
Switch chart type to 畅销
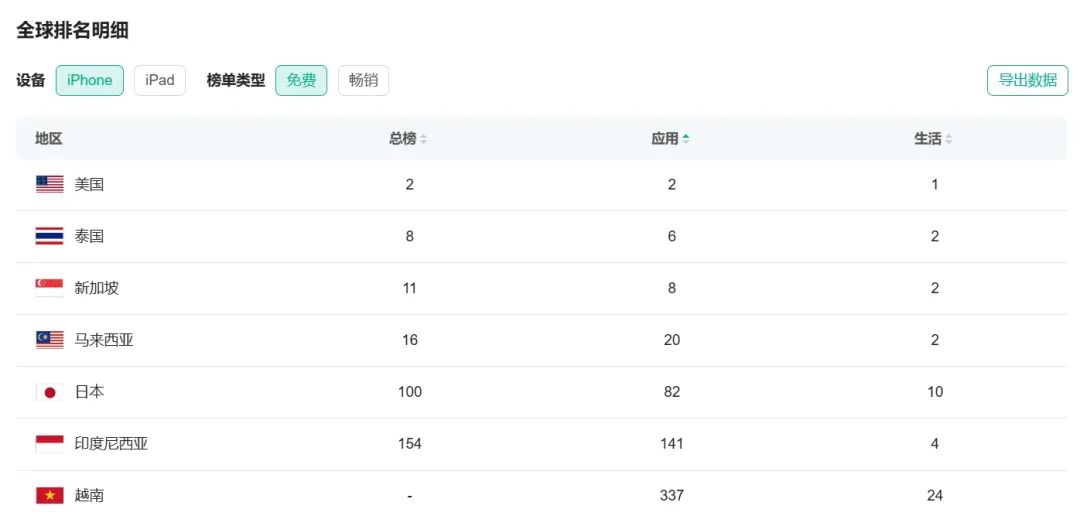click(363, 81)
